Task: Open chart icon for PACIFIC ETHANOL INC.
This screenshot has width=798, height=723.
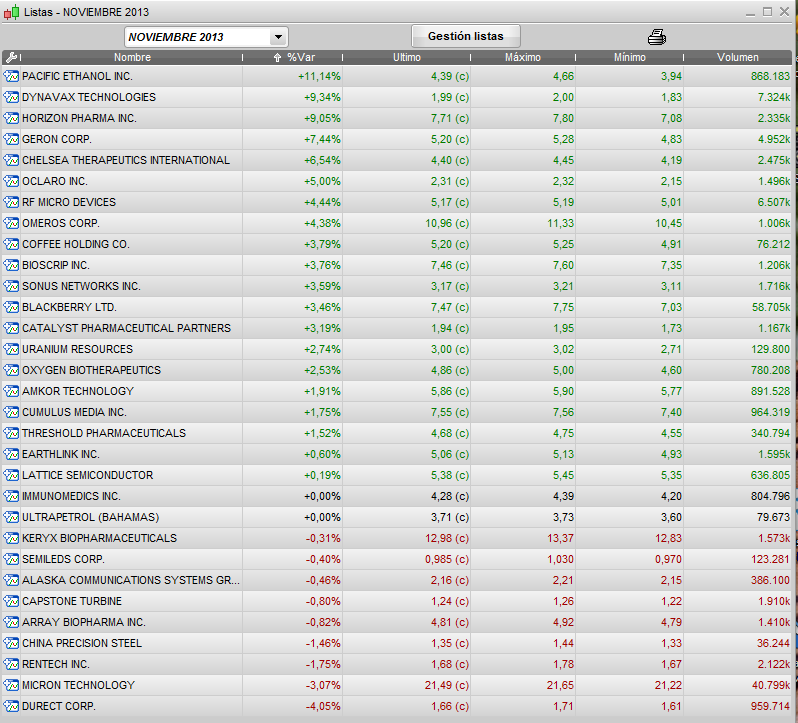Action: [x=11, y=76]
